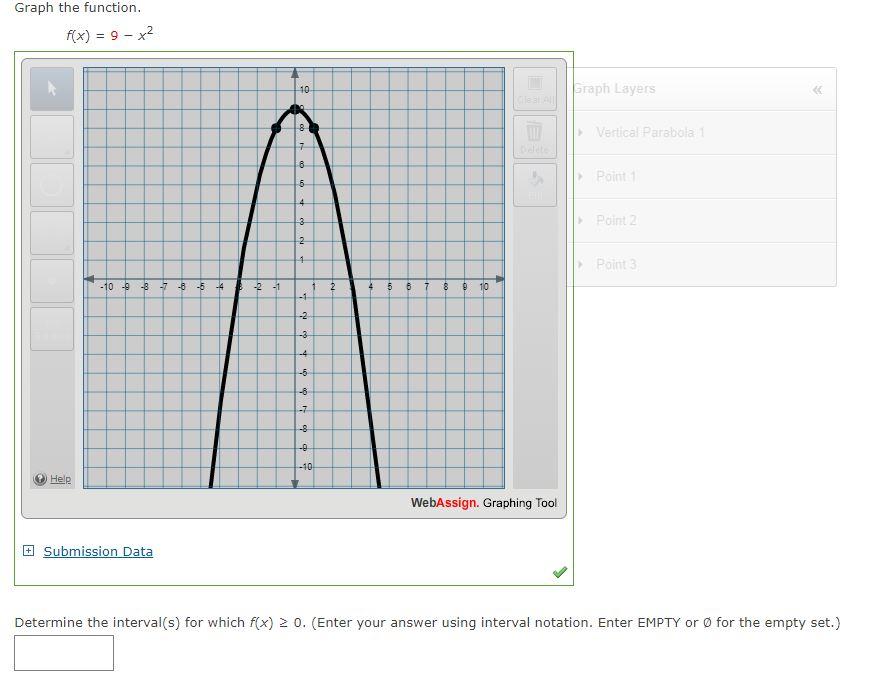
Task: Click the green checkmark below the graph
Action: [559, 571]
